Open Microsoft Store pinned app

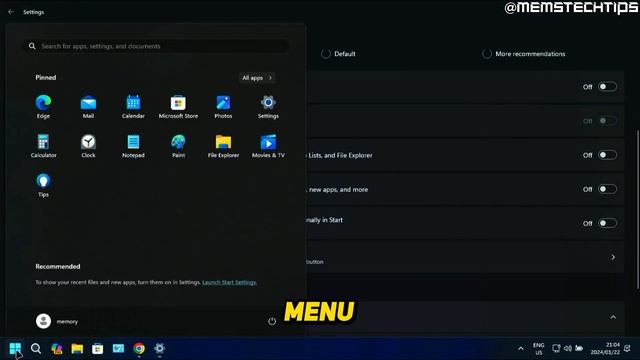tap(178, 106)
